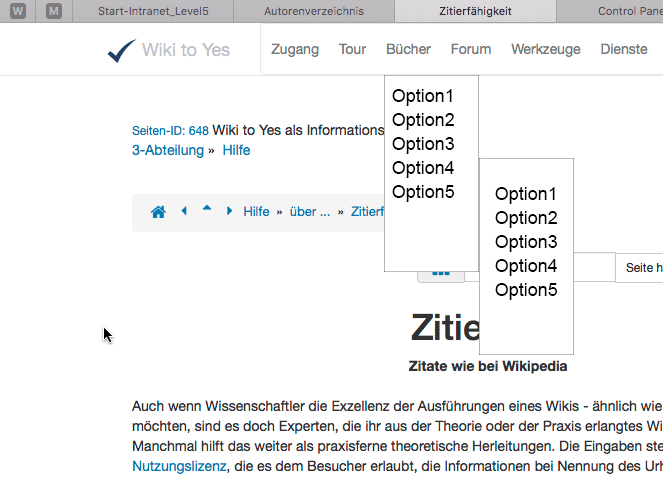Click the Seite button at right
The height and width of the screenshot is (478, 663).
pyautogui.click(x=642, y=268)
